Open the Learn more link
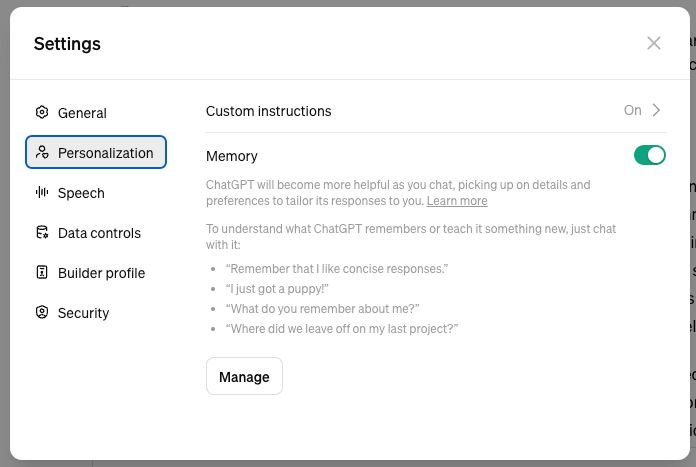 point(457,201)
